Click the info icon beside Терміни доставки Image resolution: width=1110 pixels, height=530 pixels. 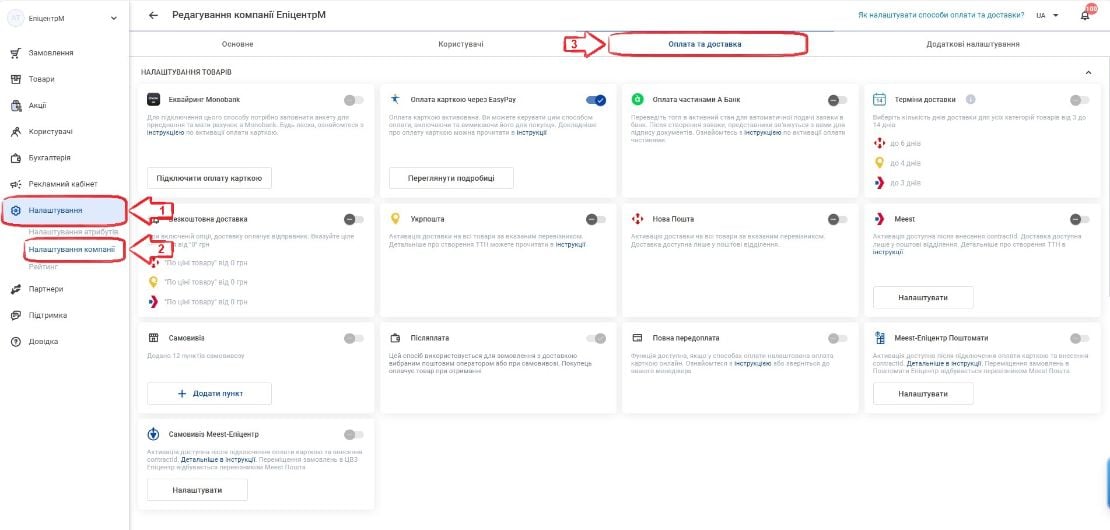tap(971, 100)
